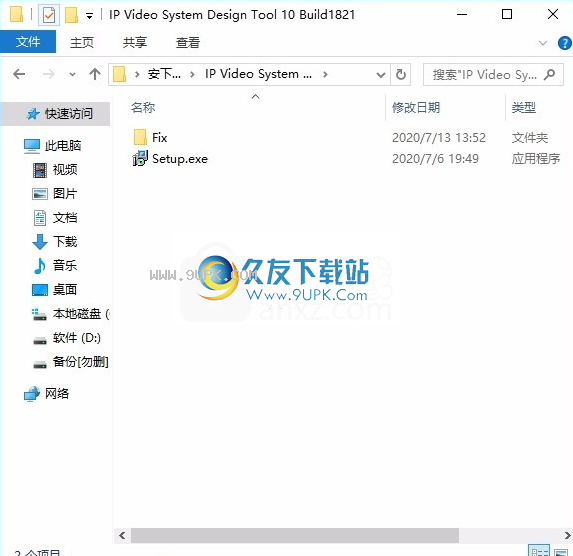
Task: Click the Properties quick access toolbar icon
Action: pos(49,15)
